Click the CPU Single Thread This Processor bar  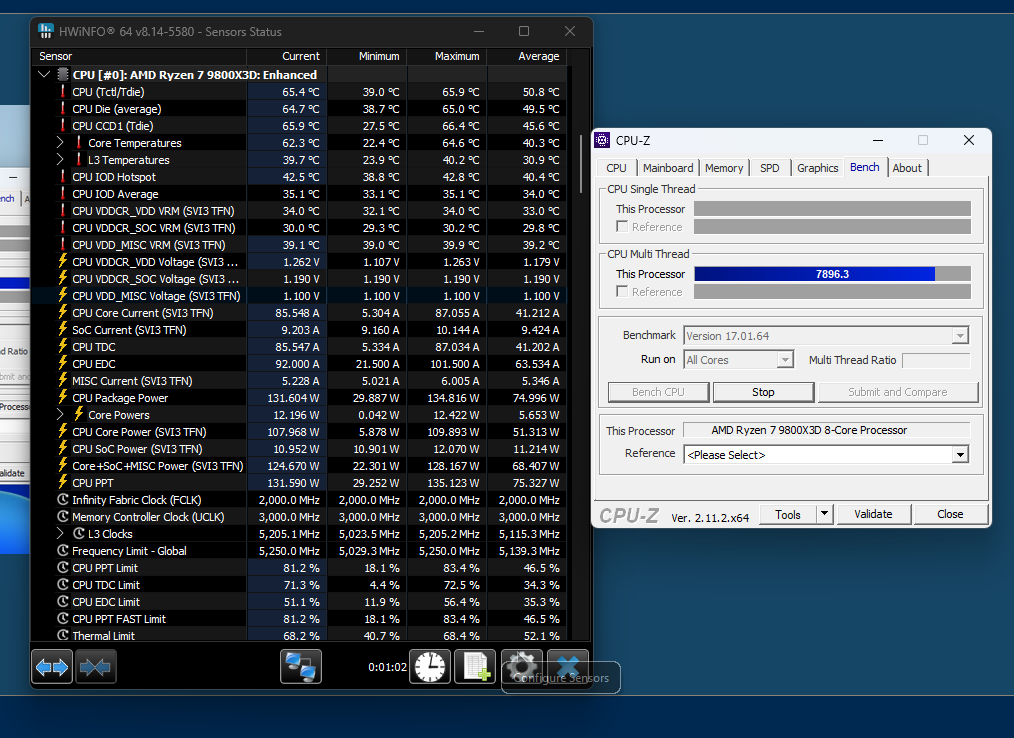click(x=832, y=208)
